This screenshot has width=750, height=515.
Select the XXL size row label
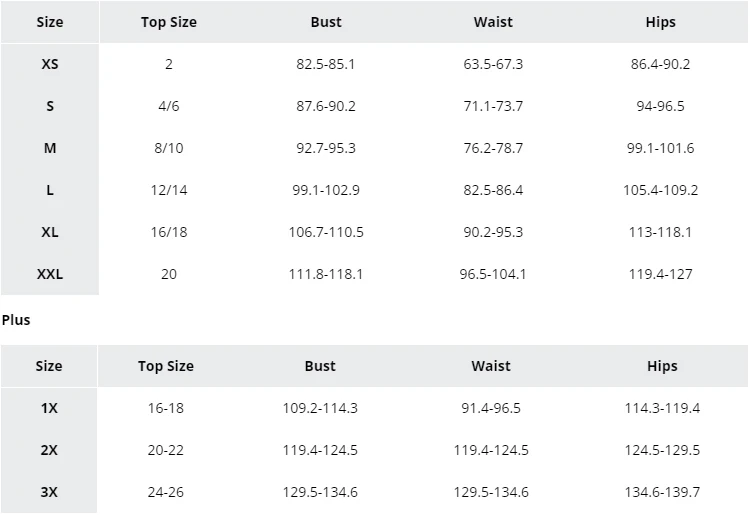(x=50, y=274)
